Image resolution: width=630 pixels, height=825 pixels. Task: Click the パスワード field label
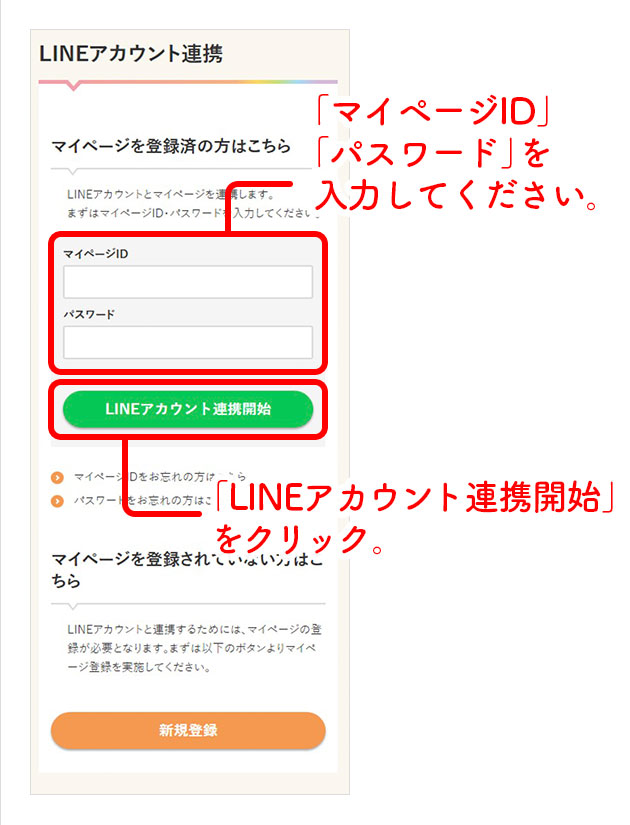[89, 315]
